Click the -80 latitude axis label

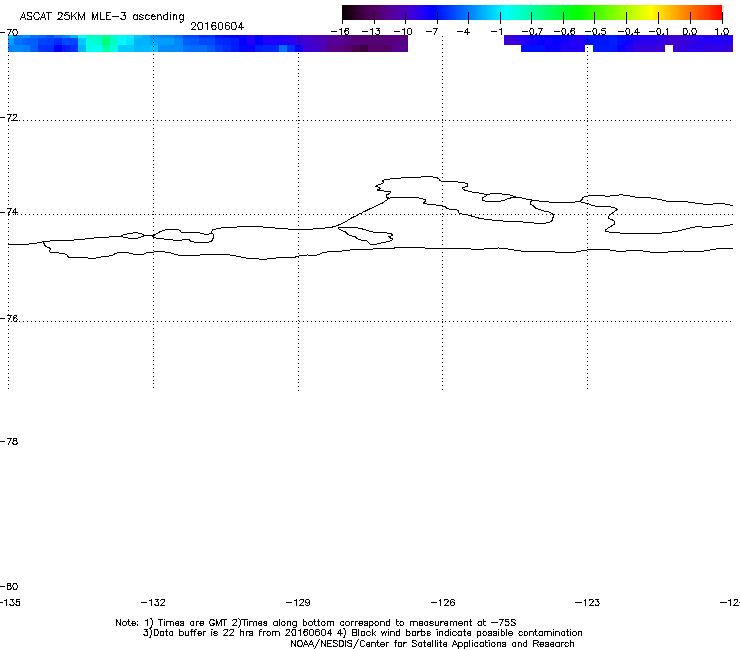pyautogui.click(x=9, y=587)
